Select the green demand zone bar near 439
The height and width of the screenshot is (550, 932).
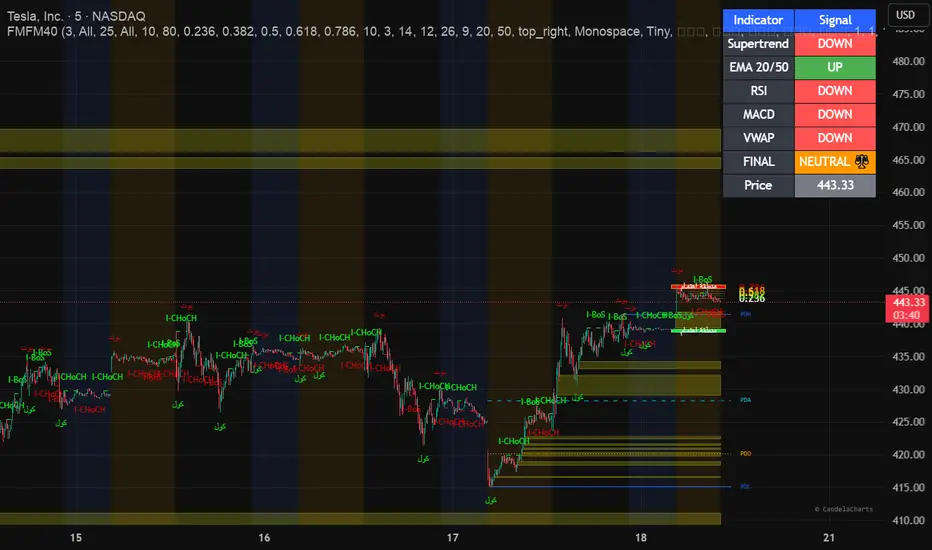[698, 331]
